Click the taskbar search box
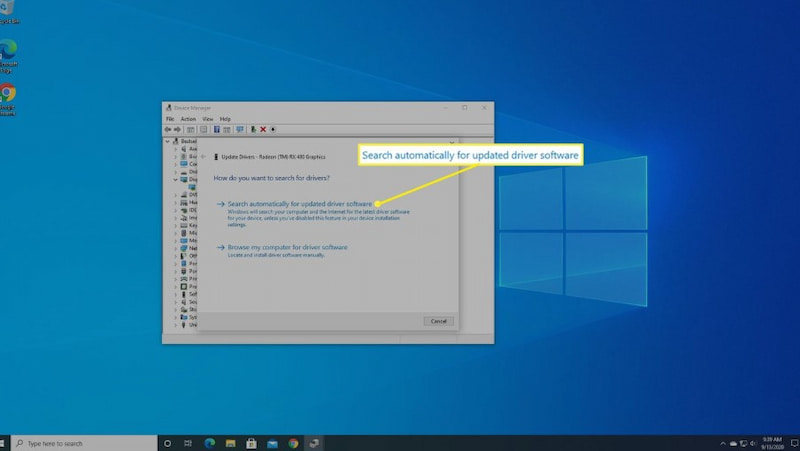This screenshot has height=451, width=800. tap(85, 443)
